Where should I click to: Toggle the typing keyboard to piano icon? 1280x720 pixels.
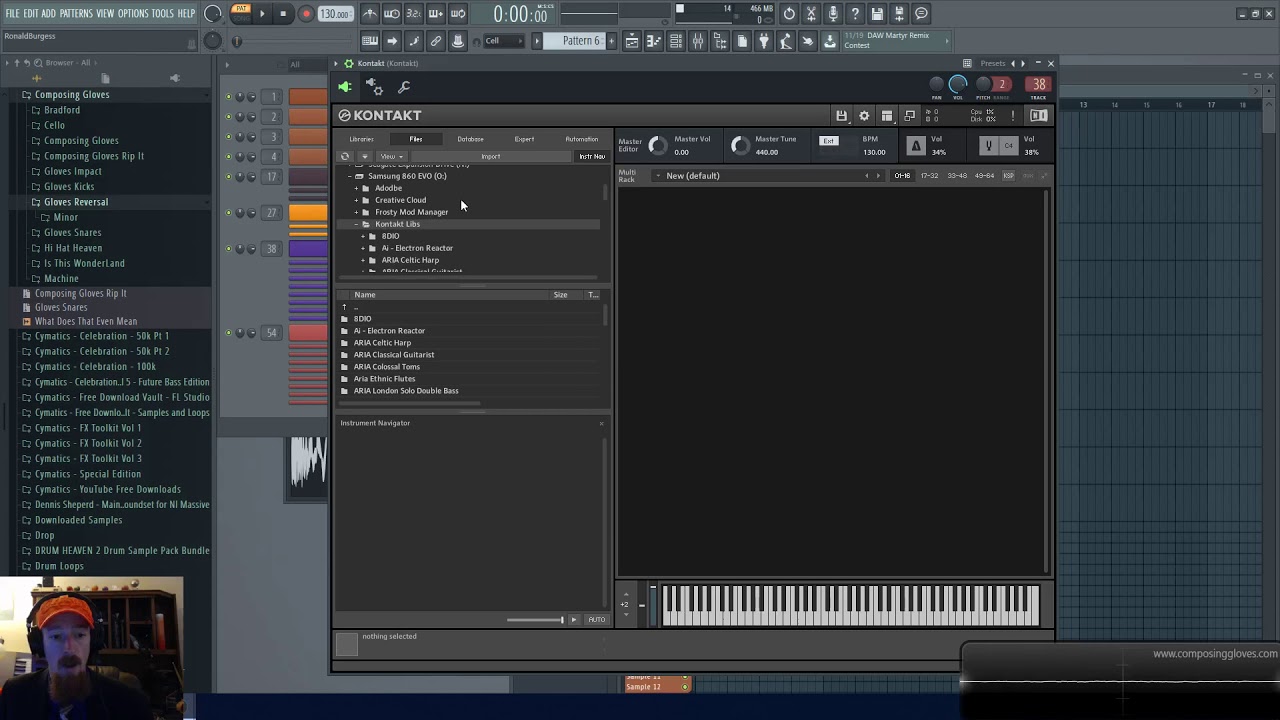coord(369,41)
